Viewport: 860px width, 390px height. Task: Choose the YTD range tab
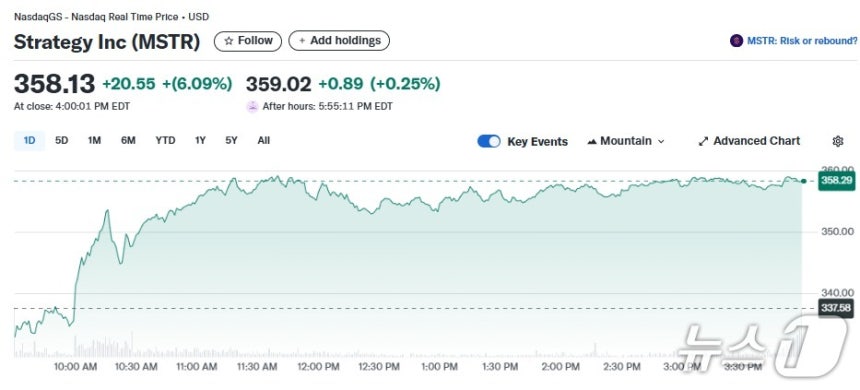(165, 140)
